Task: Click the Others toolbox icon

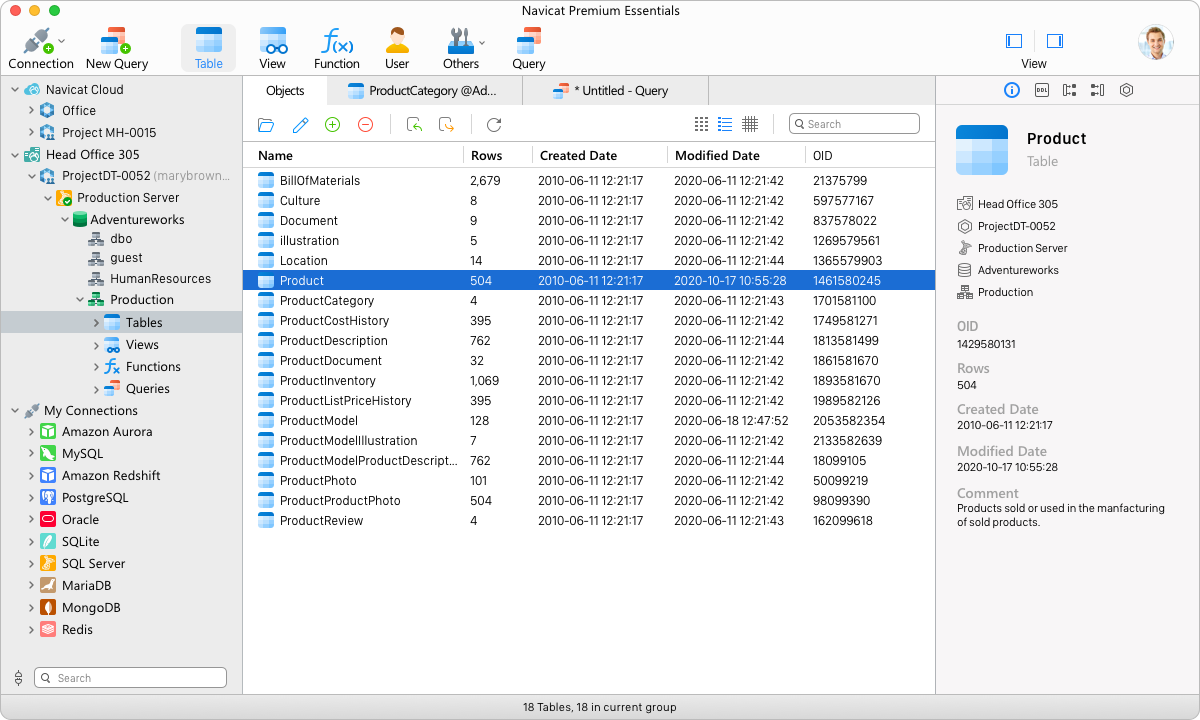Action: point(460,41)
